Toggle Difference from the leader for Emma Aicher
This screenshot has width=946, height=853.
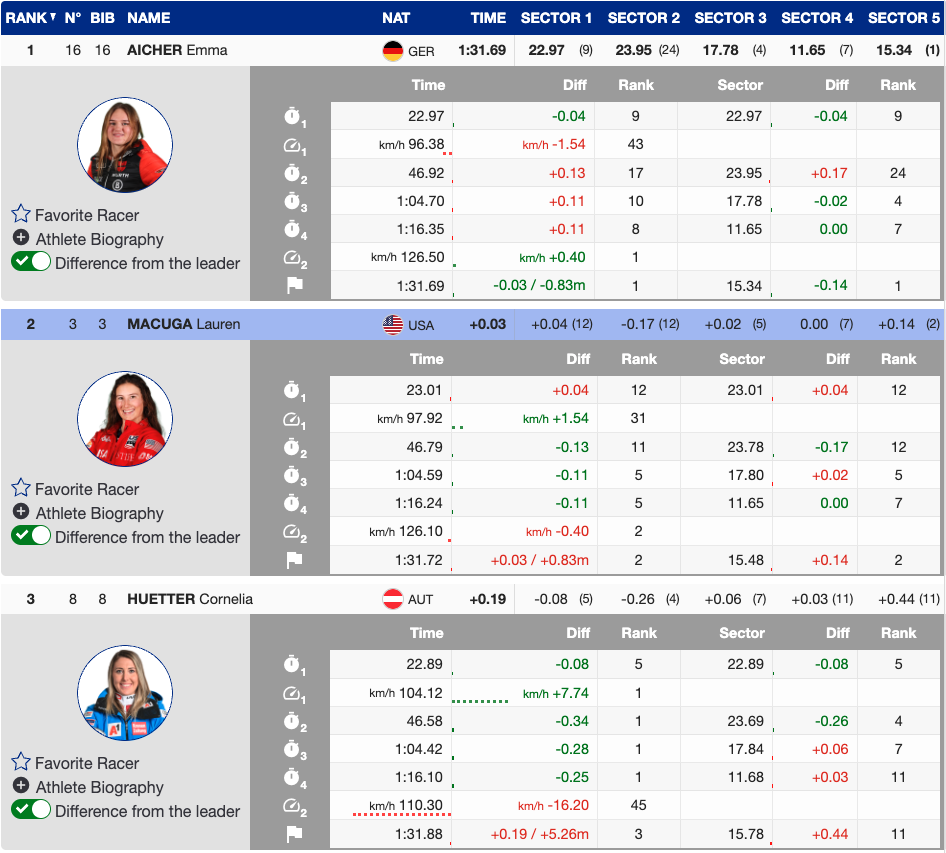[x=31, y=262]
